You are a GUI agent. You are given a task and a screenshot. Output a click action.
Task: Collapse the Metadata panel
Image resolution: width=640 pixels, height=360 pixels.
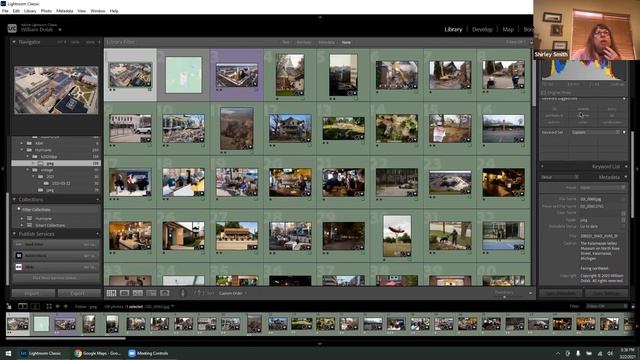[626, 177]
